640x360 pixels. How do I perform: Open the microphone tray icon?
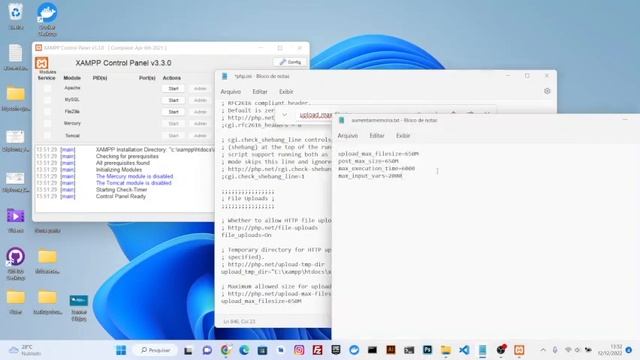point(555,350)
